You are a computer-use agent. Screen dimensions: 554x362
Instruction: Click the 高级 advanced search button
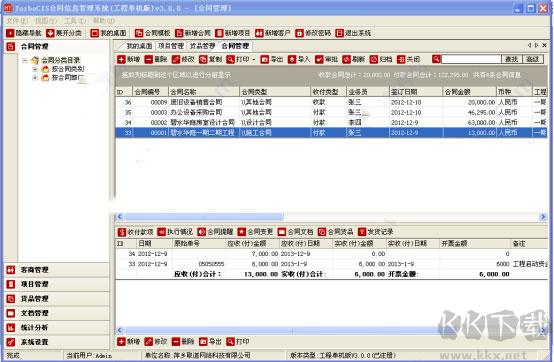[533, 59]
